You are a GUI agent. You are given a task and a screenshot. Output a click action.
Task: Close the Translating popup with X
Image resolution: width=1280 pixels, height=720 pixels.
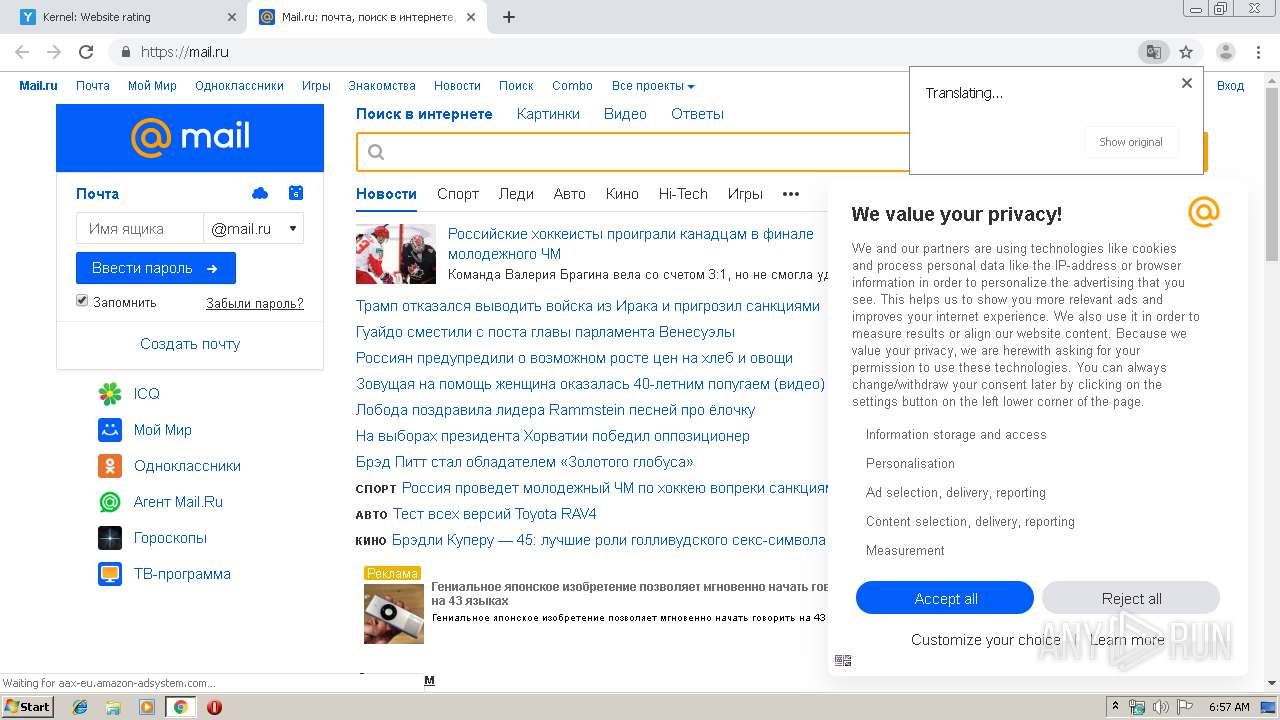point(1187,83)
